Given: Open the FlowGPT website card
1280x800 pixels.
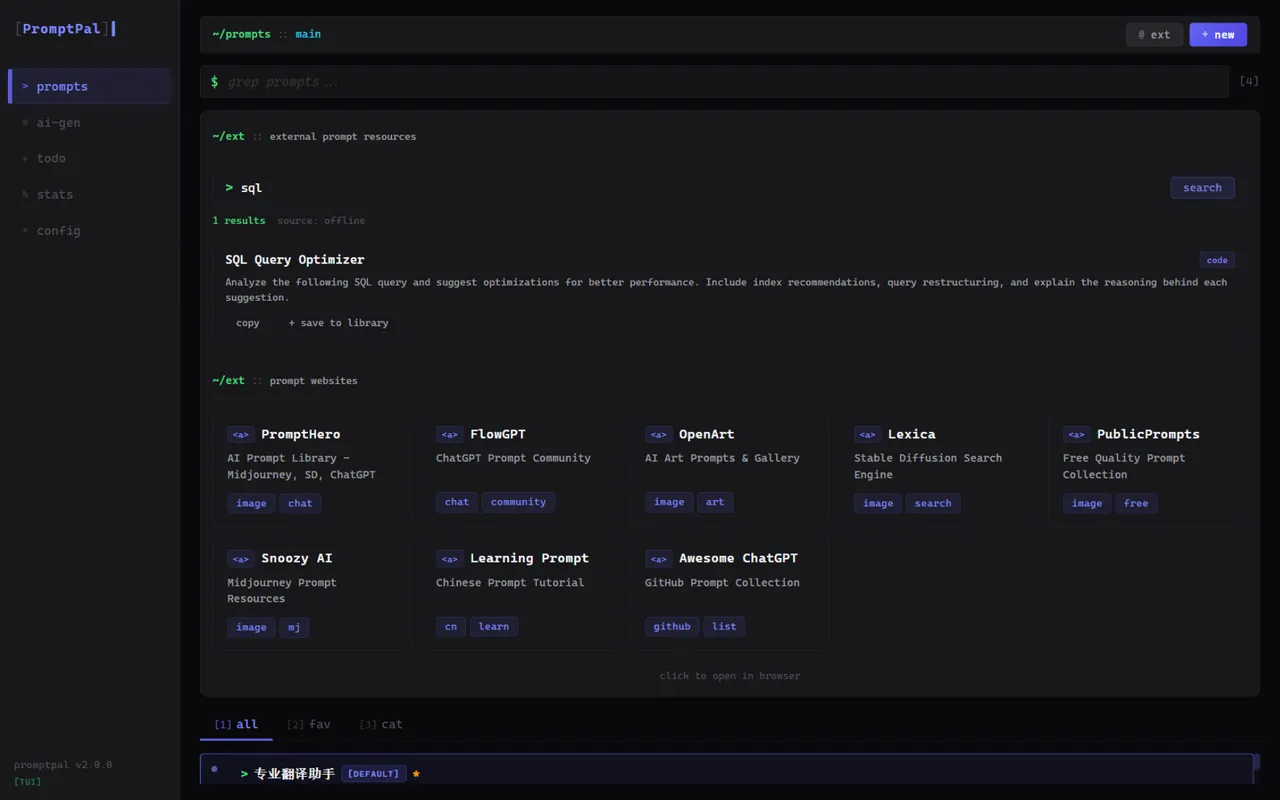Looking at the screenshot, I should point(521,468).
